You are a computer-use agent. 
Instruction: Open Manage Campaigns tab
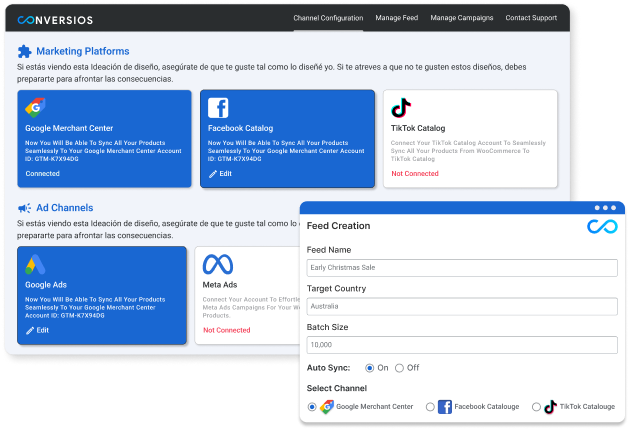(461, 18)
